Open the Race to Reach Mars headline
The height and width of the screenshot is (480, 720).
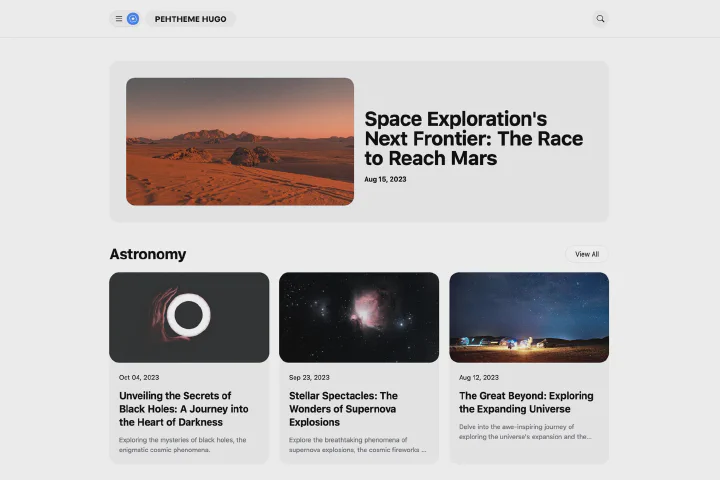pos(473,139)
